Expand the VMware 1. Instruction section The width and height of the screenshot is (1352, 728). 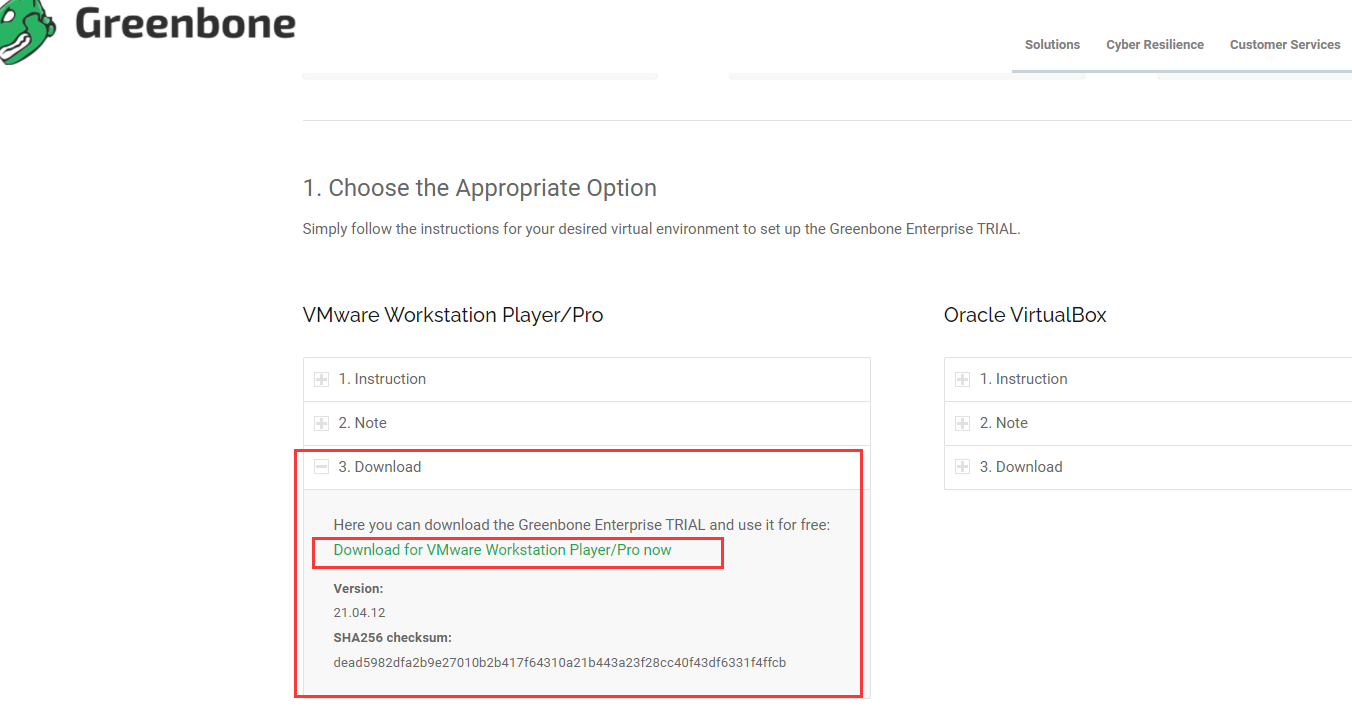pyautogui.click(x=587, y=379)
